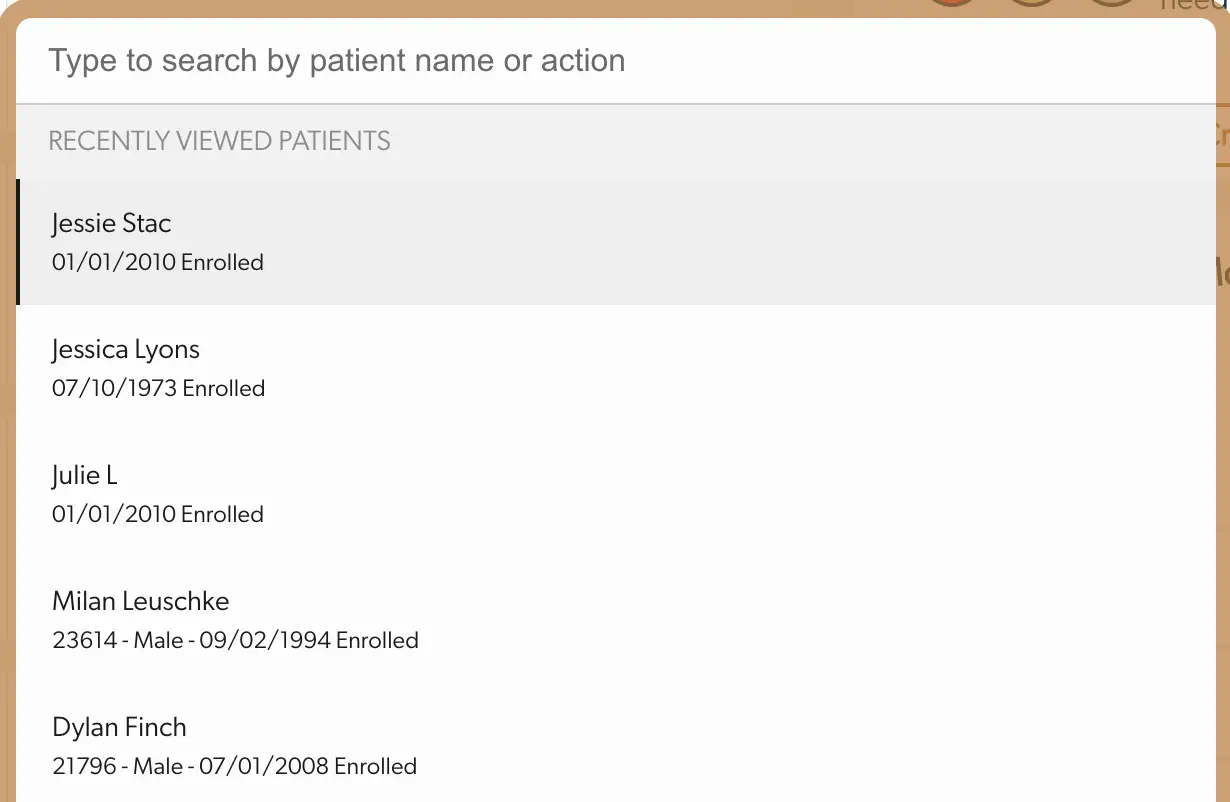Click the partially visible item below the Cr button
Viewport: 1230px width, 802px height.
(1222, 272)
